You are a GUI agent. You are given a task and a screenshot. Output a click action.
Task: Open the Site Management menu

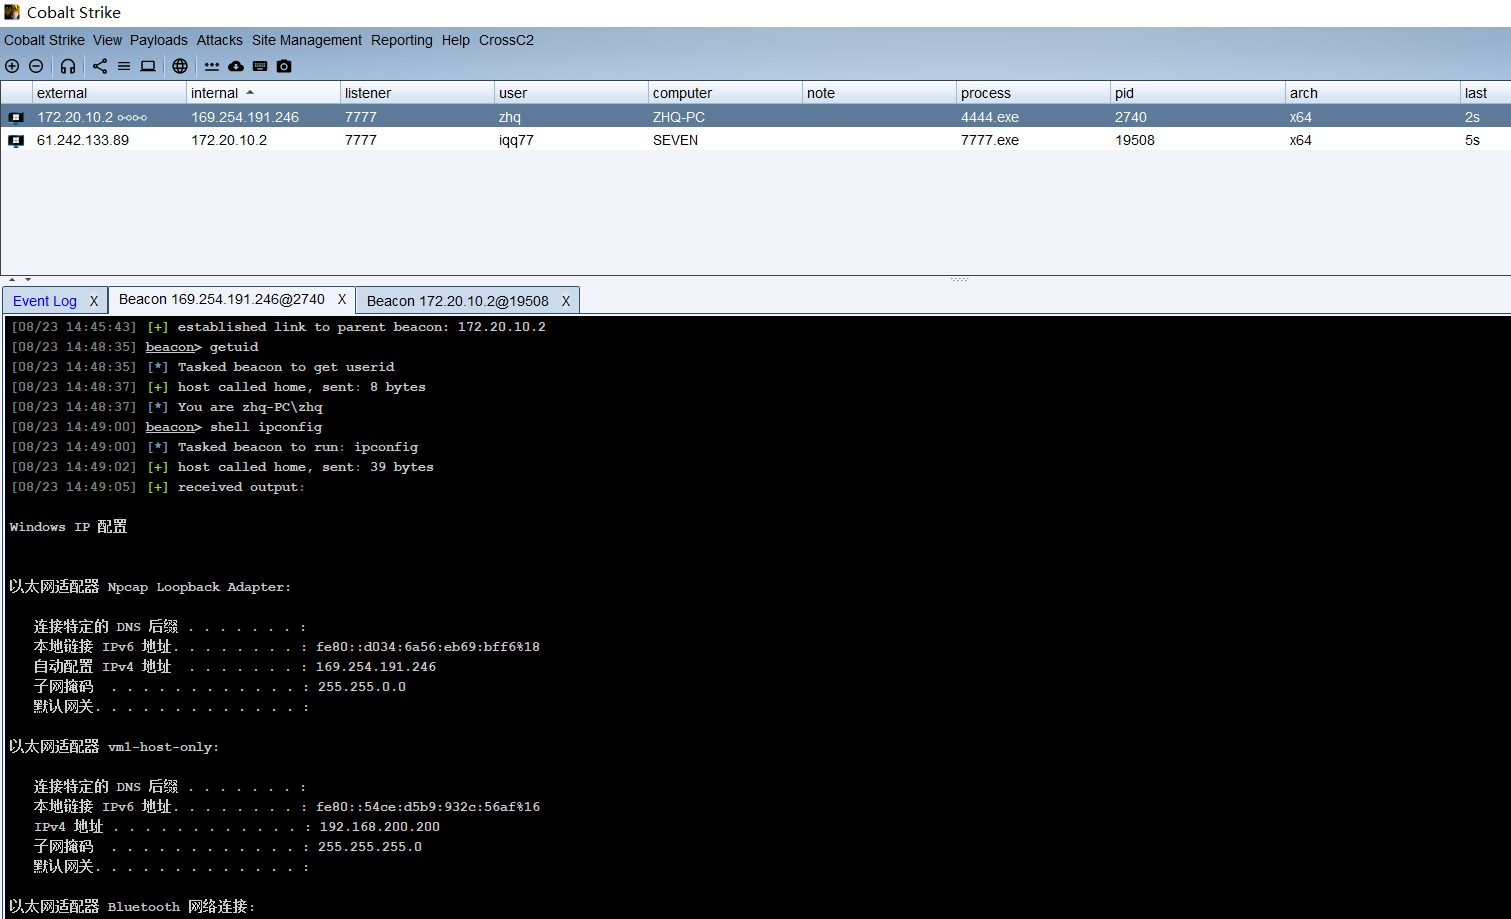(x=307, y=40)
